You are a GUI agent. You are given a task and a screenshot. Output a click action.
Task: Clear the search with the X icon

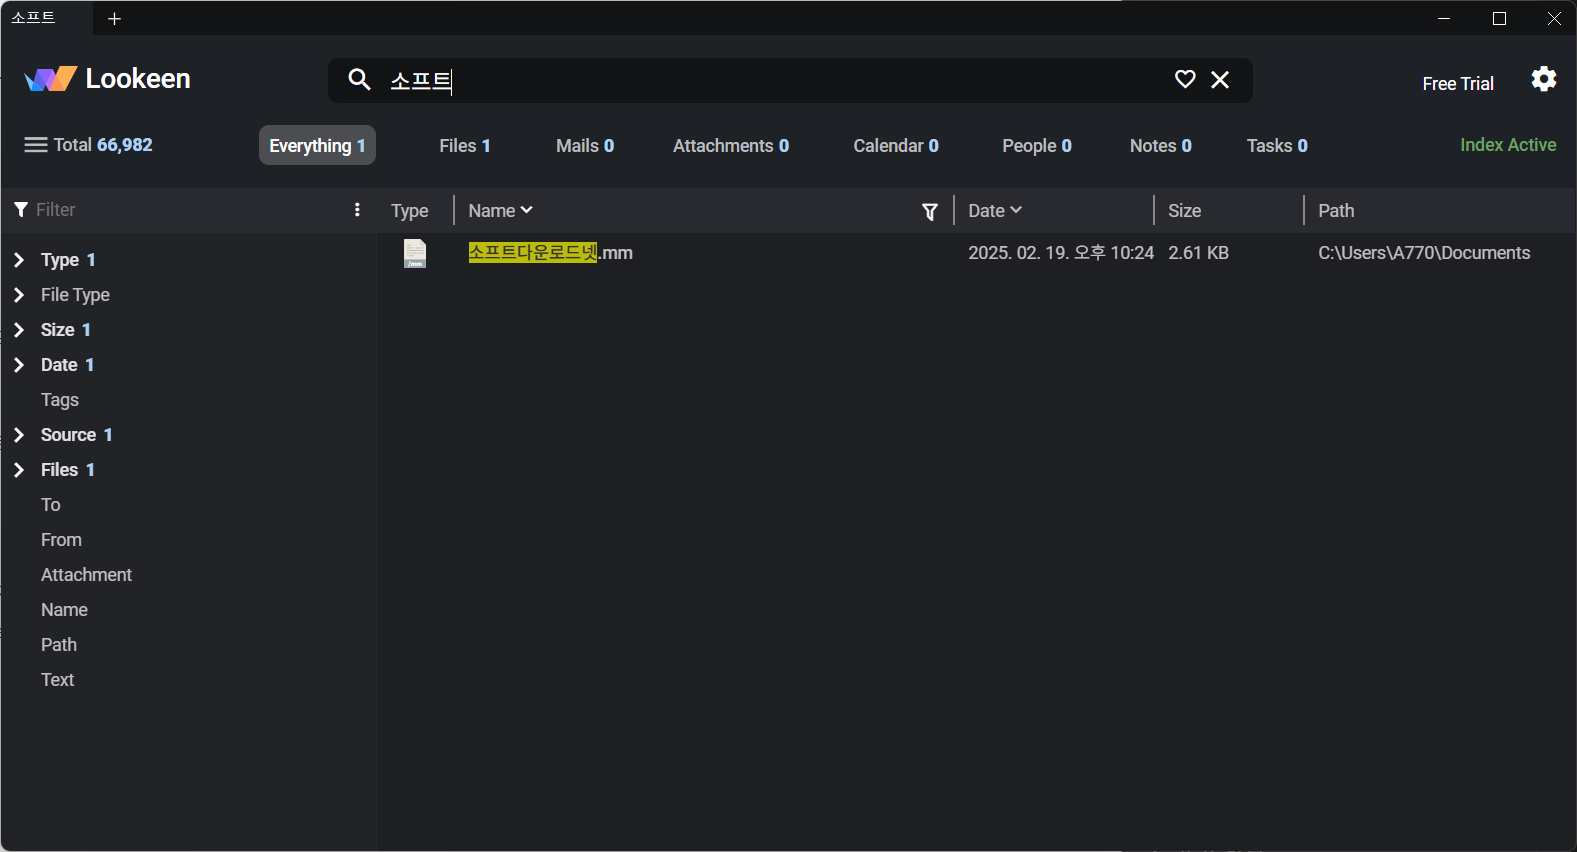point(1220,79)
